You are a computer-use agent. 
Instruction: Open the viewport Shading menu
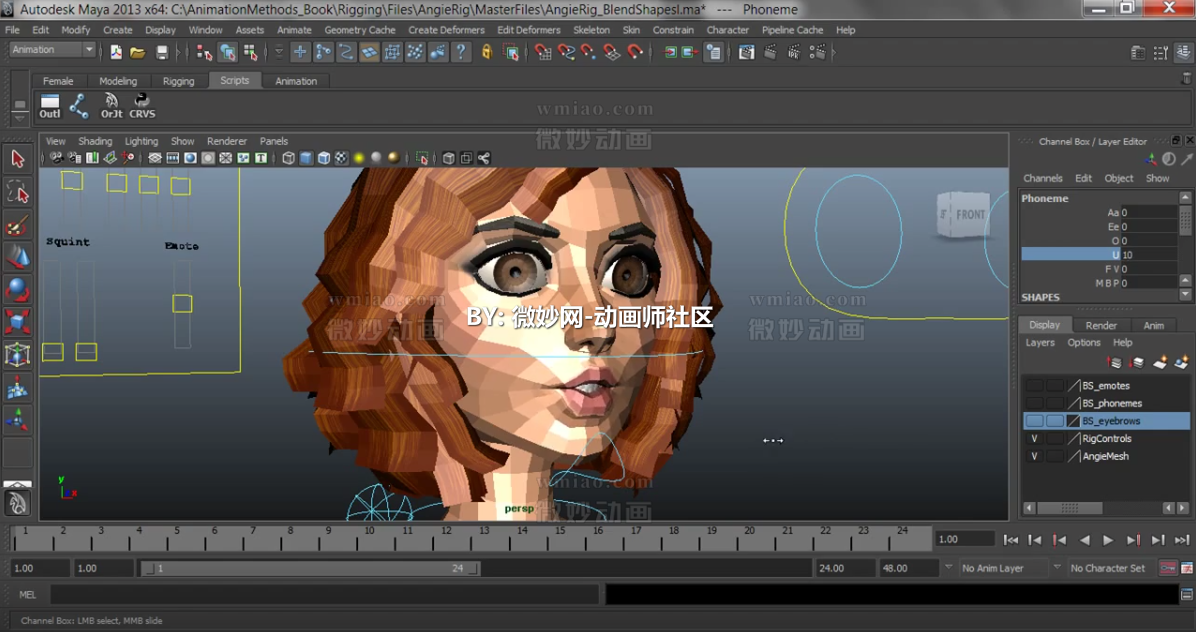tap(95, 141)
